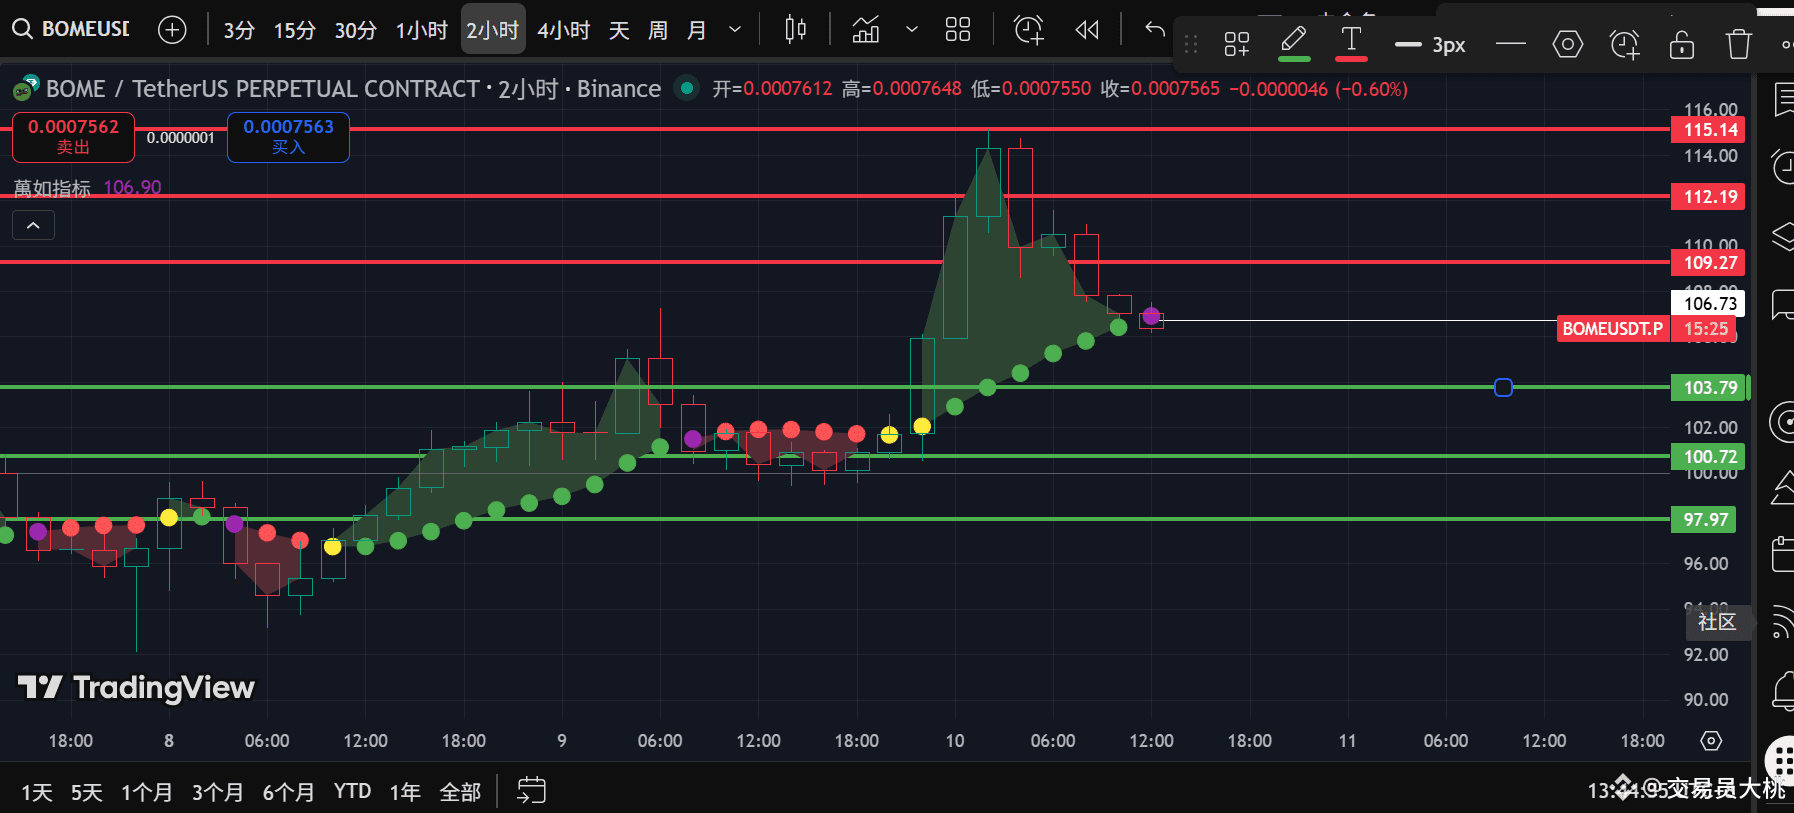The image size is (1794, 813).
Task: Switch to the 15分 interval
Action: click(295, 30)
